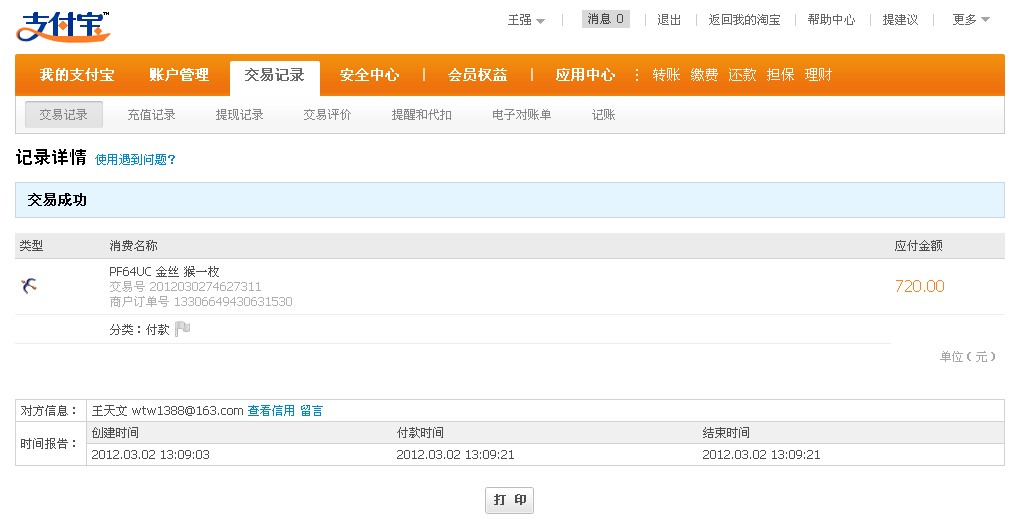Viewport: 1027px width, 524px height.
Task: Open the 我的支付宝 tab
Action: point(77,75)
